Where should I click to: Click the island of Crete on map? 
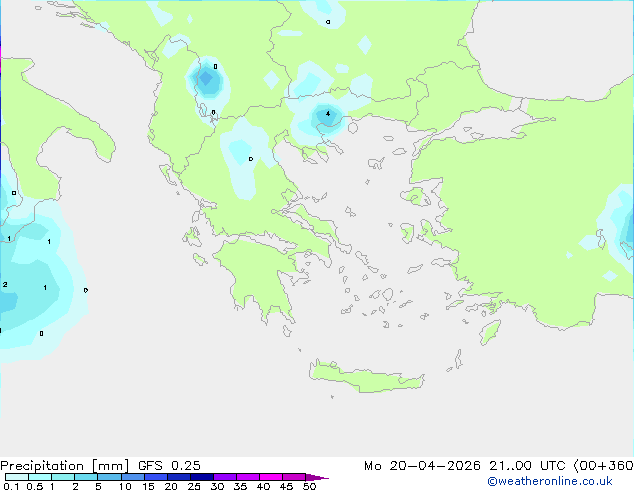(x=366, y=376)
